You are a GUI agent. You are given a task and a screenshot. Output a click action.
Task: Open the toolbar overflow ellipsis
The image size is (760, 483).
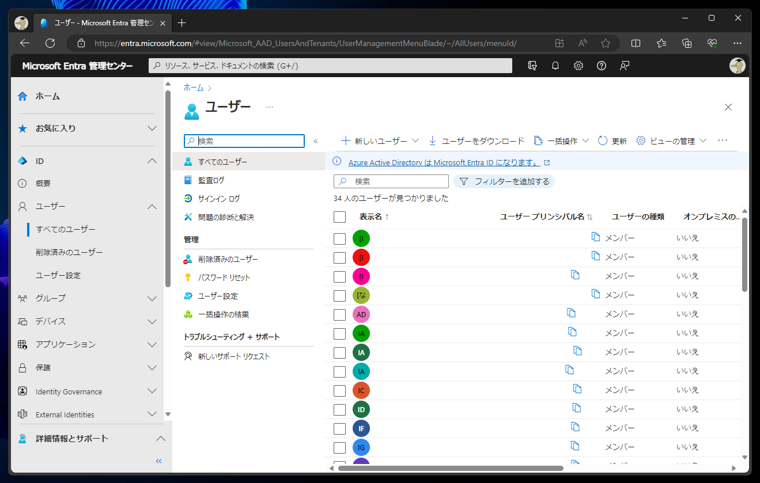[722, 140]
